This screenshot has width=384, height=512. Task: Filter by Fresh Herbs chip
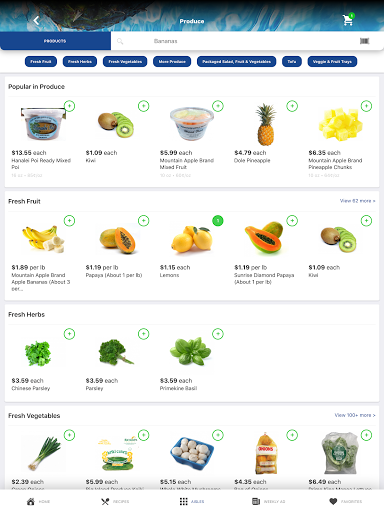(x=80, y=62)
